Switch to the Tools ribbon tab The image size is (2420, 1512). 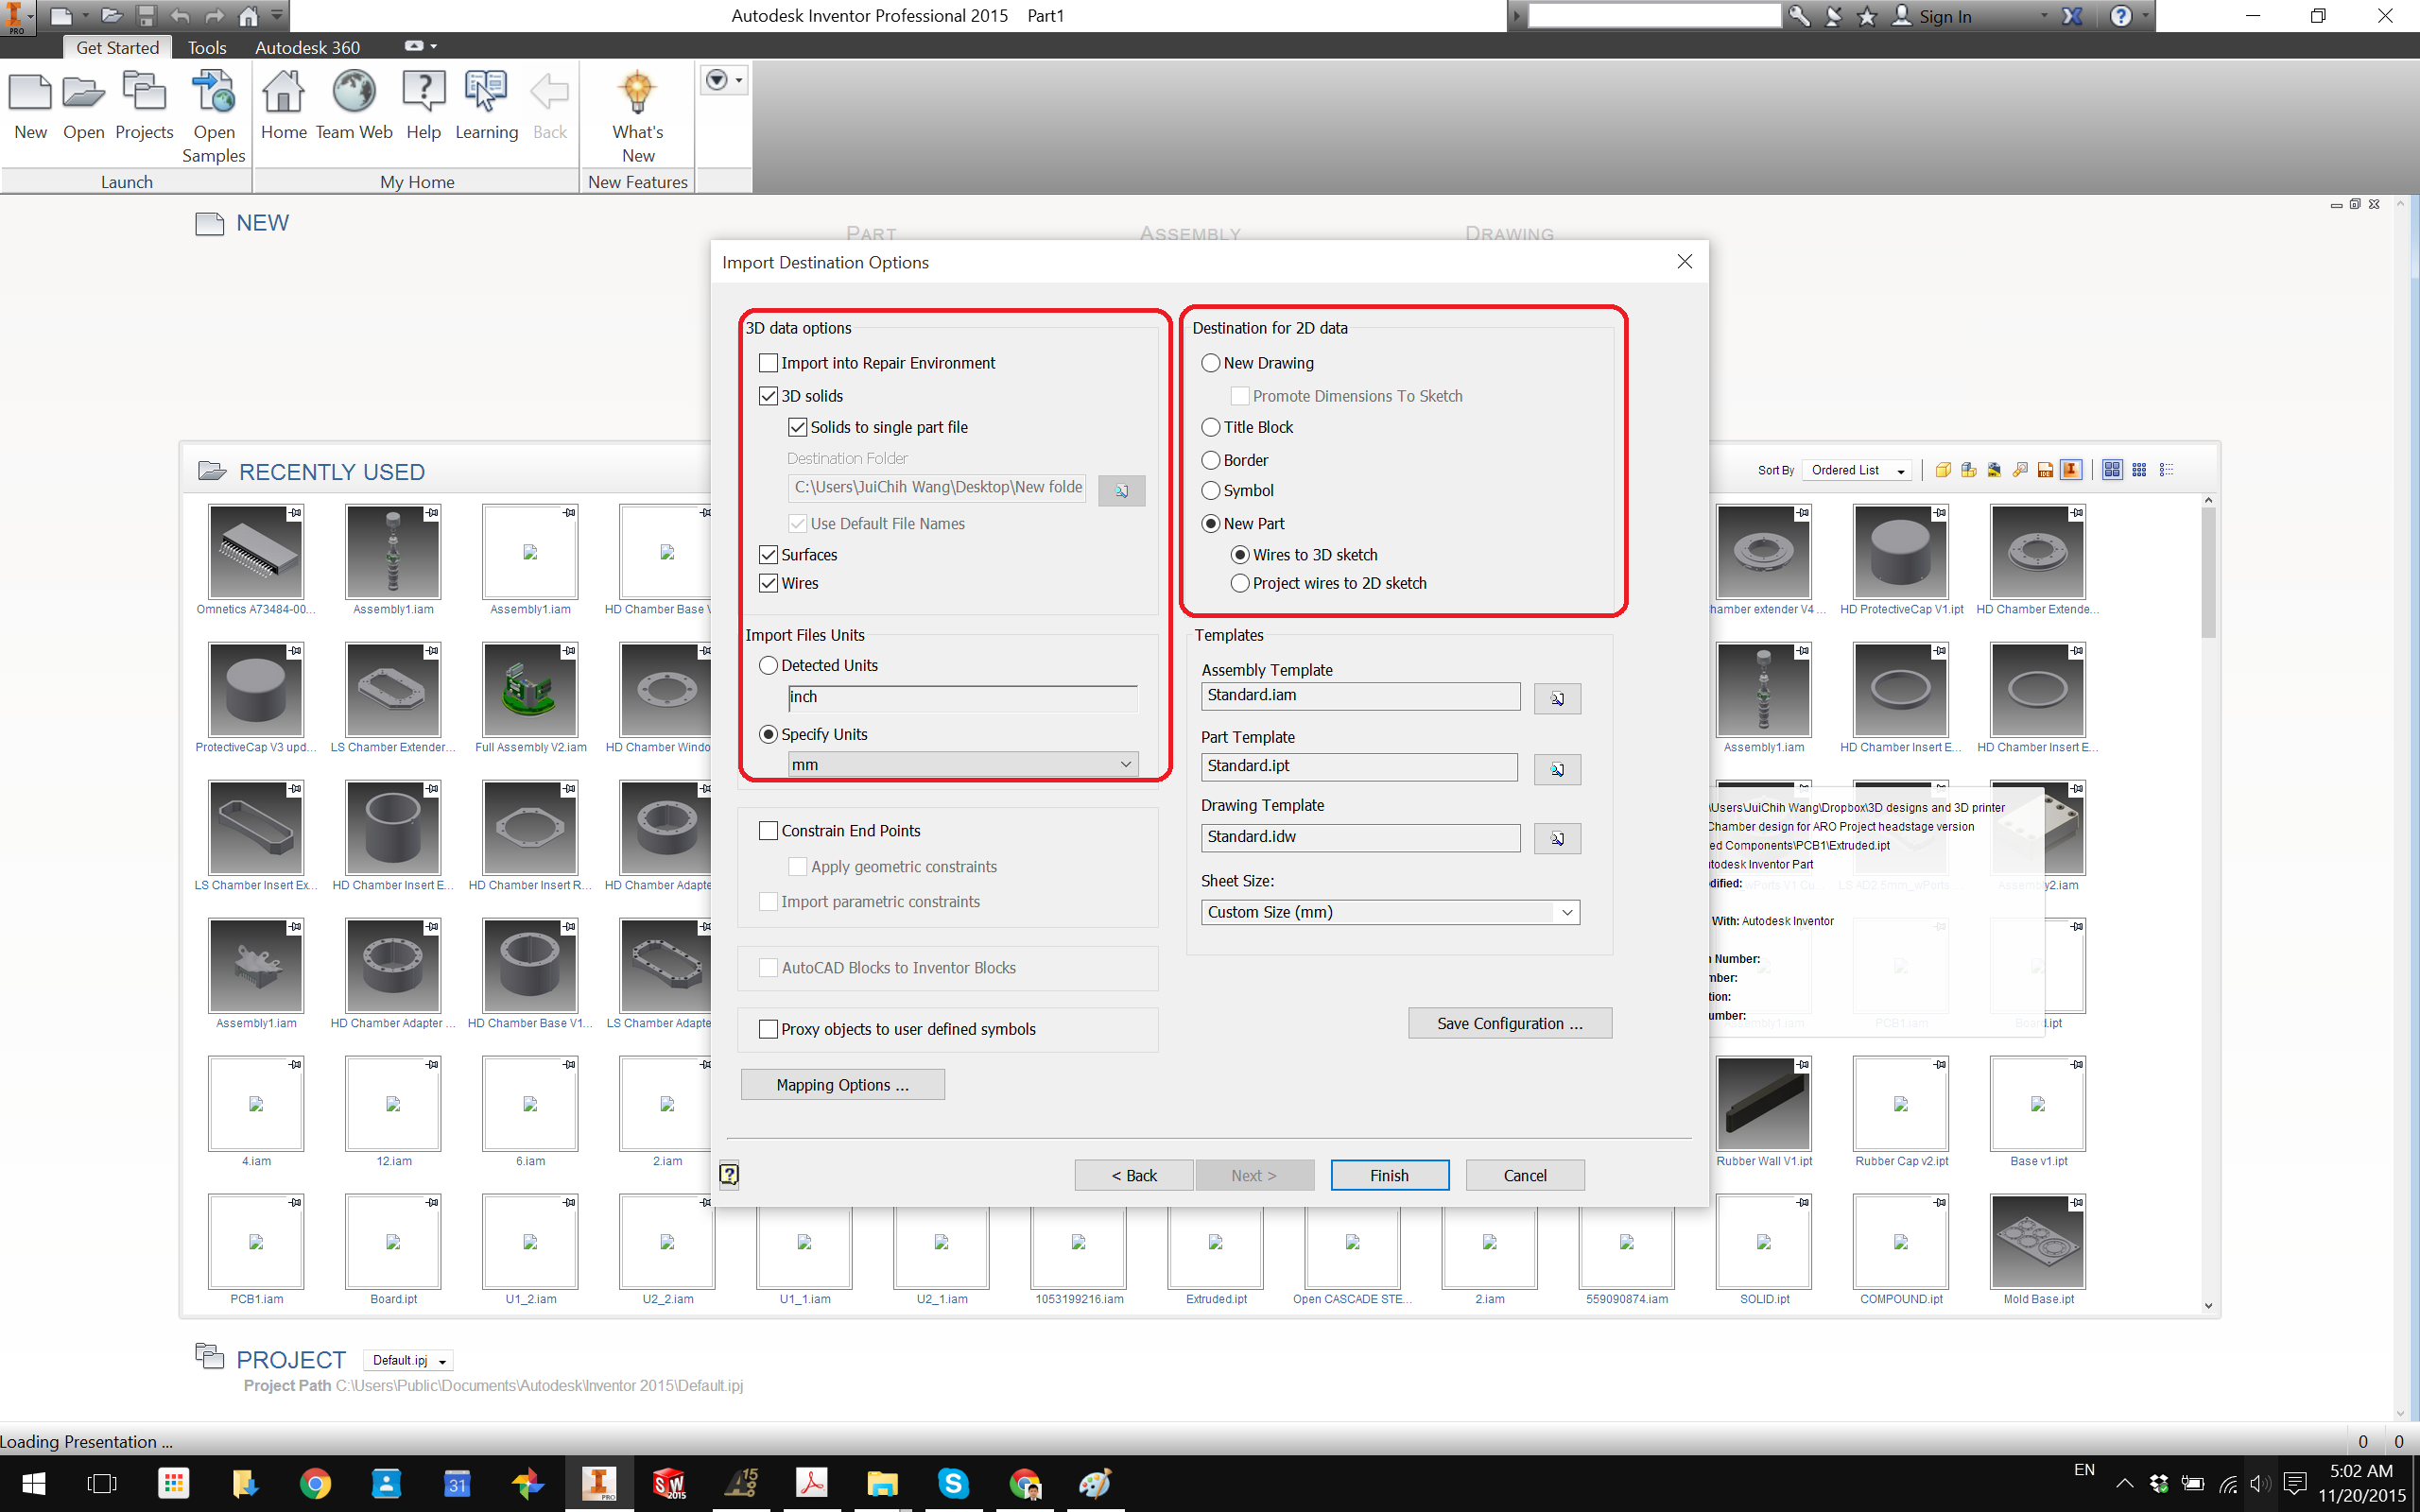point(206,47)
